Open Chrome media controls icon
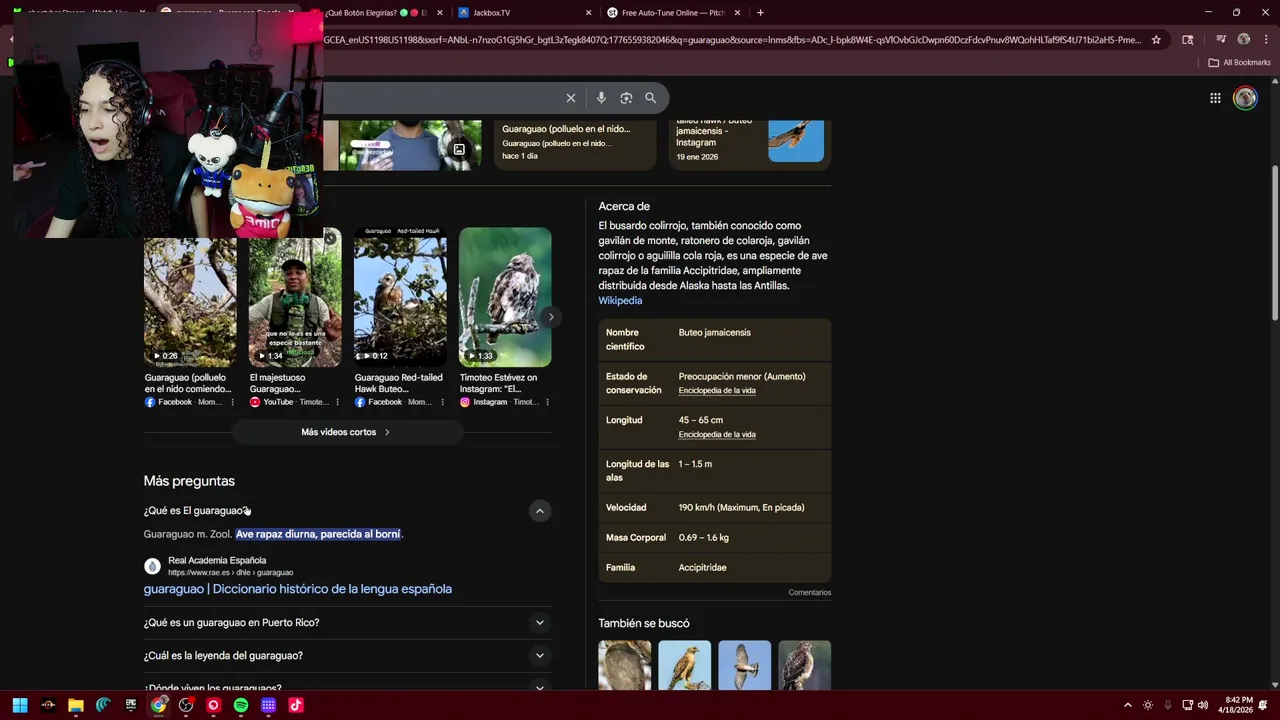This screenshot has height=720, width=1280. [1221, 40]
